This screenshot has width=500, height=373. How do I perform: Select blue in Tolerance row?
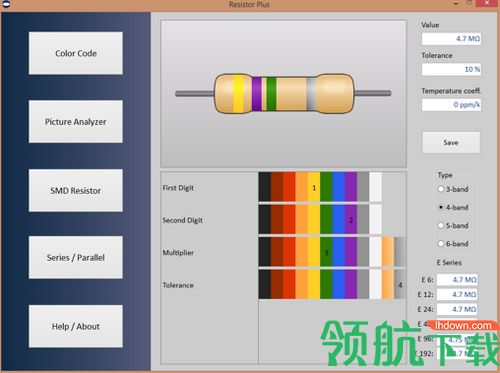(x=339, y=284)
